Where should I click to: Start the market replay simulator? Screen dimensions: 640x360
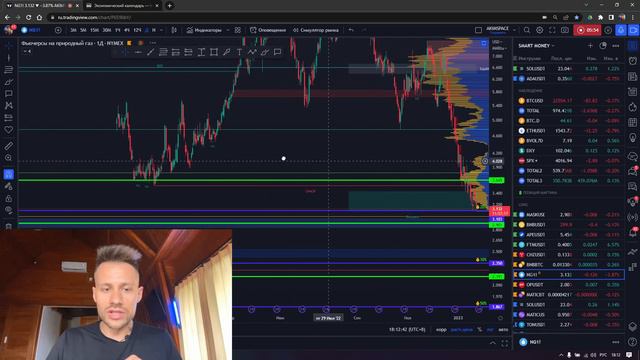click(316, 30)
